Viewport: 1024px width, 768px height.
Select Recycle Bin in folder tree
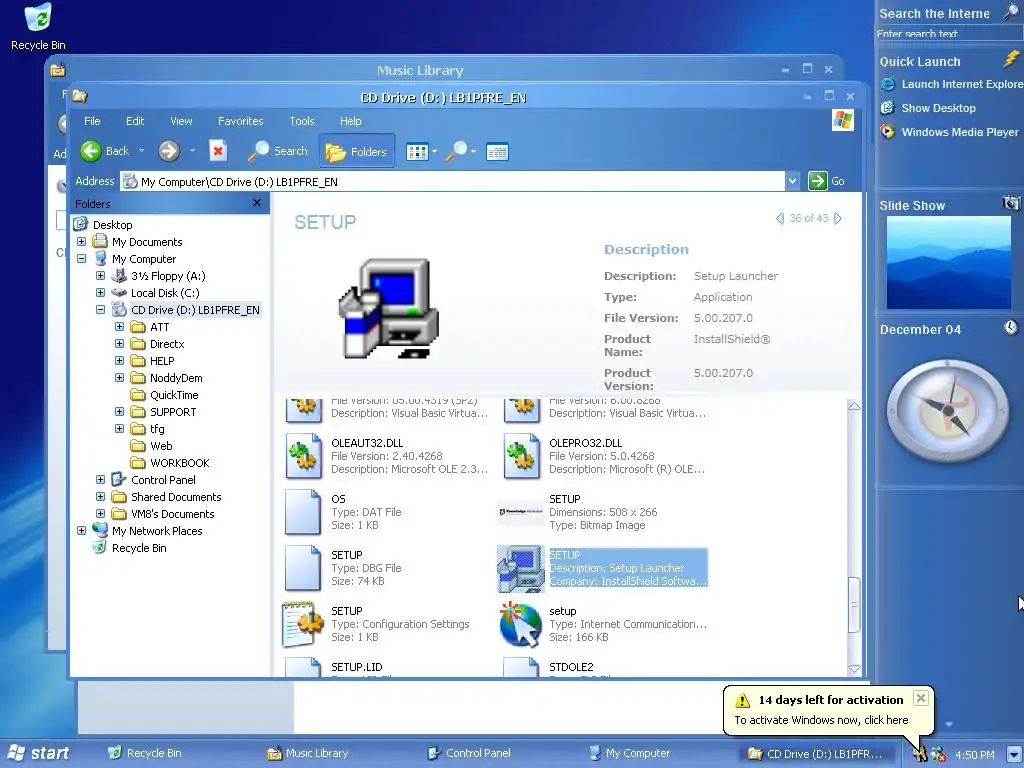pos(138,547)
